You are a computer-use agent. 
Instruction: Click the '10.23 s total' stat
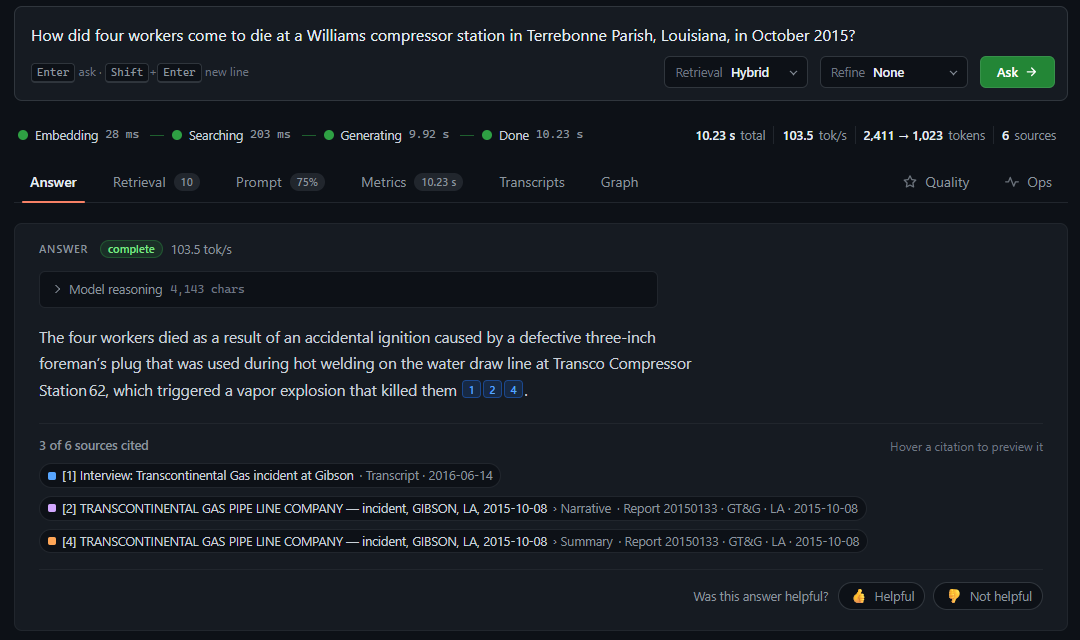(x=730, y=136)
